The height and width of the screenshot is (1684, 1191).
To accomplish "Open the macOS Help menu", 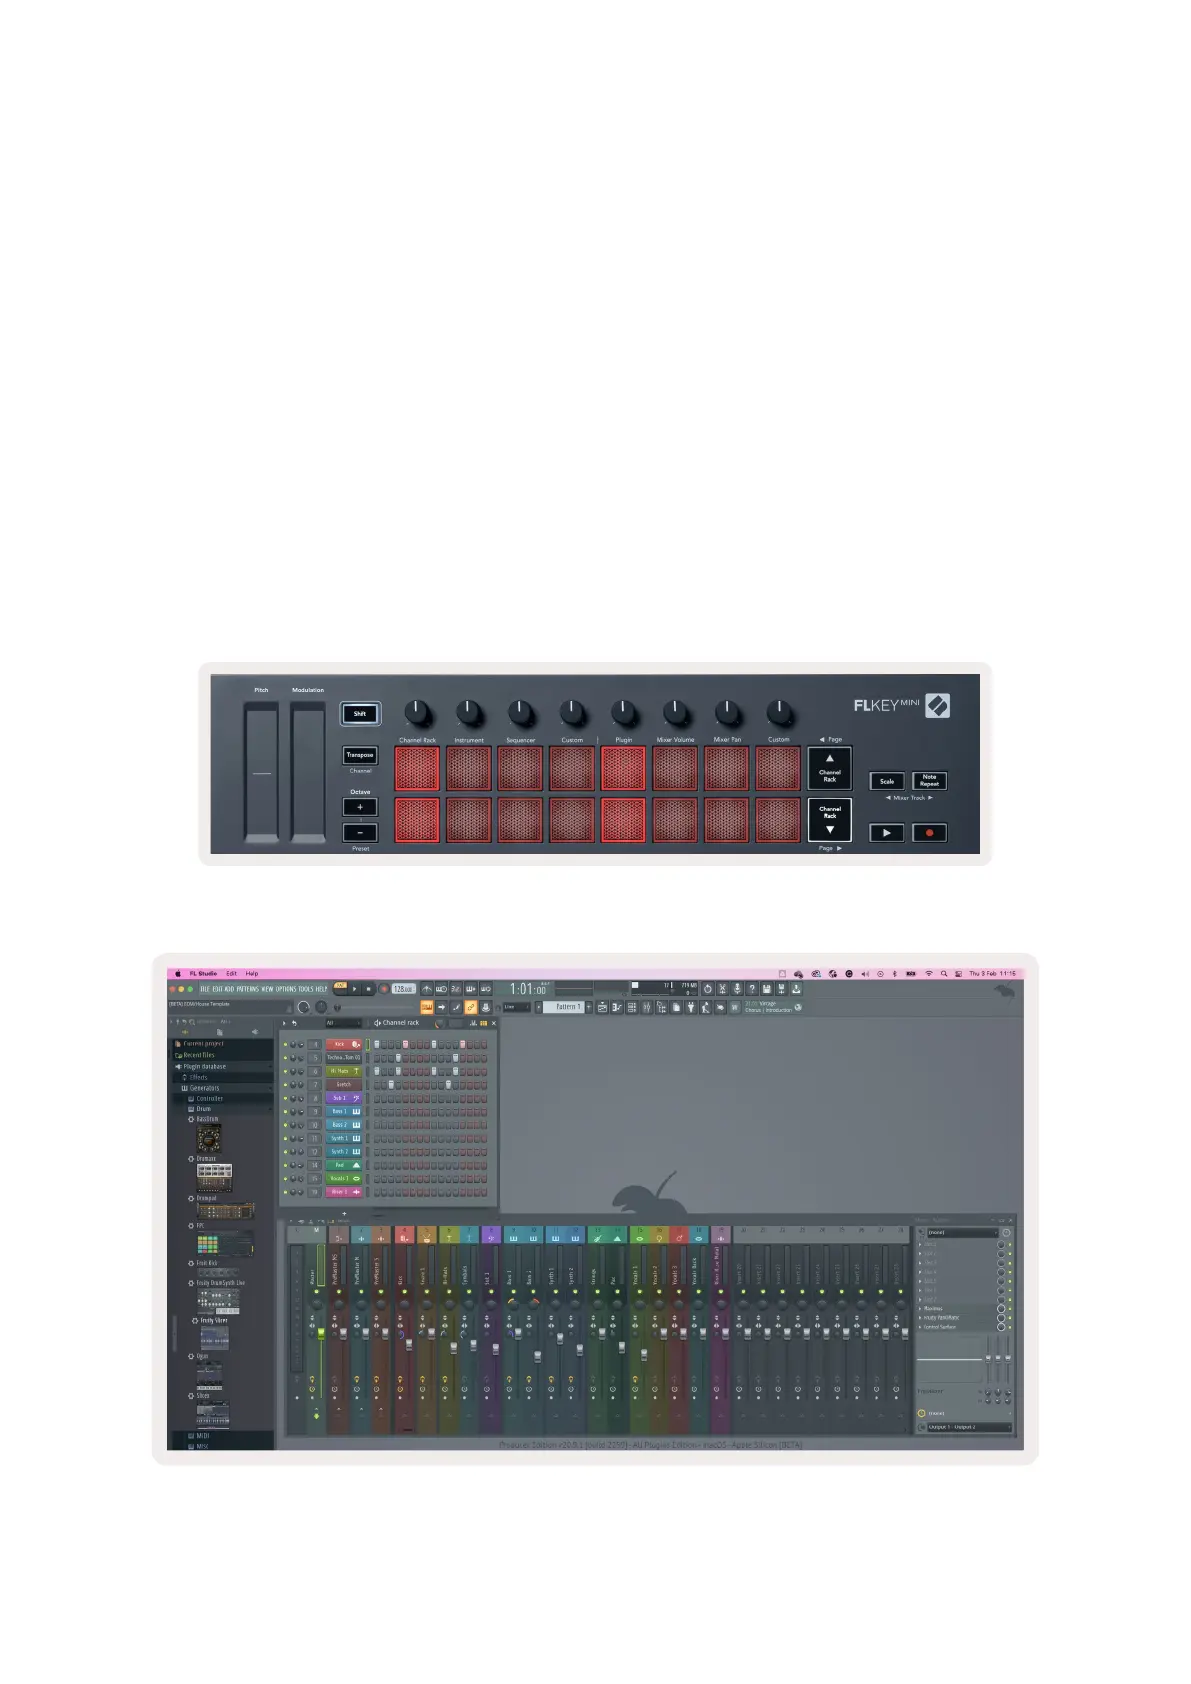I will (252, 973).
